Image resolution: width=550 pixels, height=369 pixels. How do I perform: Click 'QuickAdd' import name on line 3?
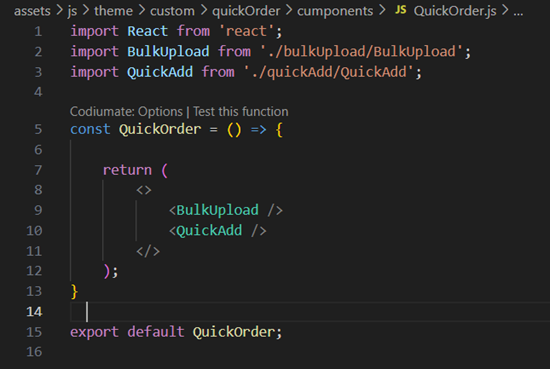point(160,72)
